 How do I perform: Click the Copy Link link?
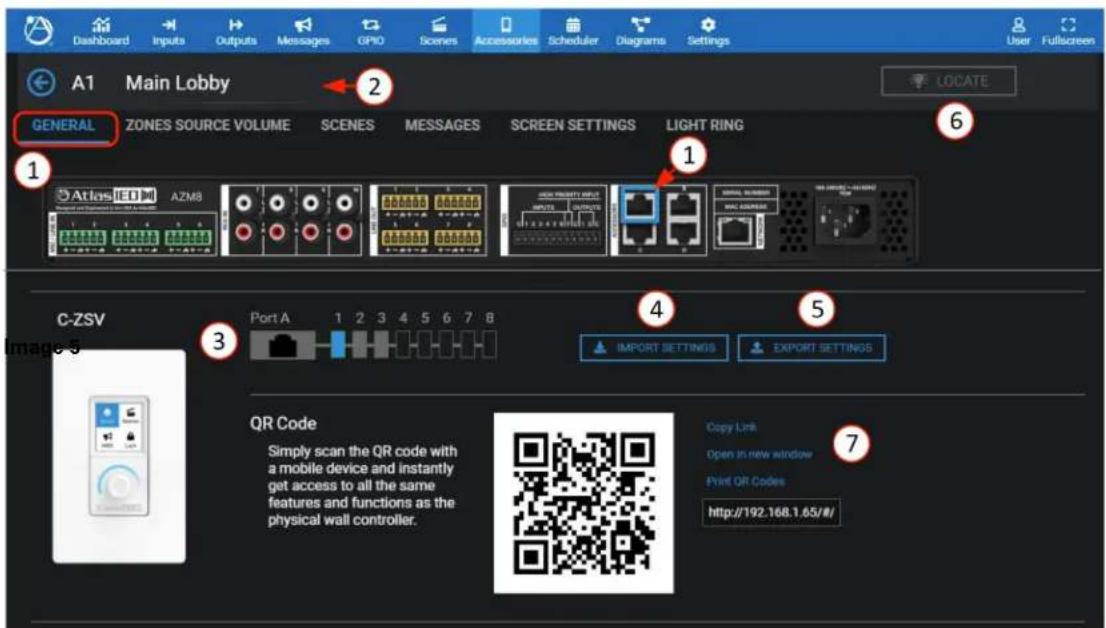click(731, 427)
